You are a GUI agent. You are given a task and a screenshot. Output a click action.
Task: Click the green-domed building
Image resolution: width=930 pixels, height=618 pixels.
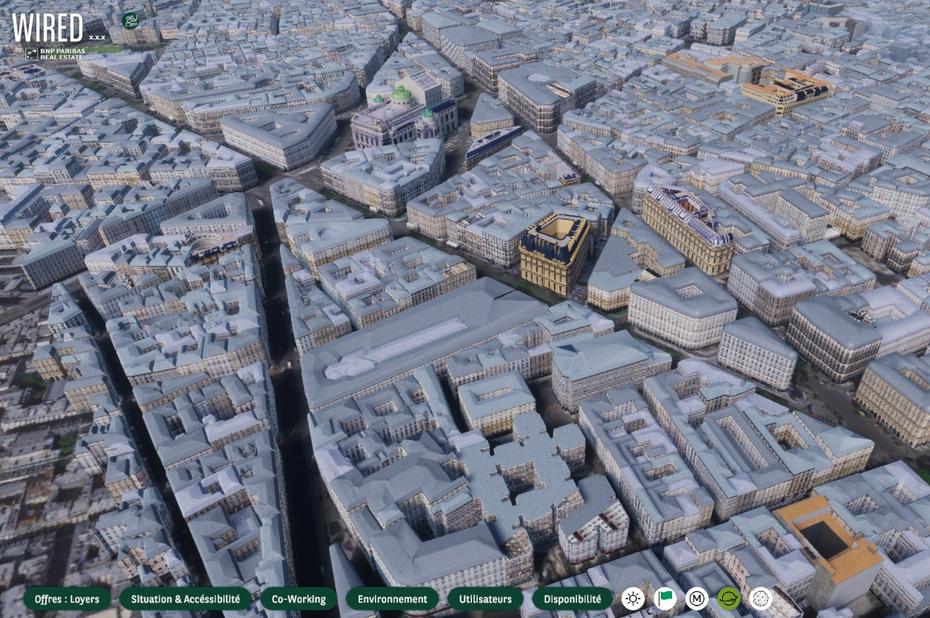click(400, 112)
